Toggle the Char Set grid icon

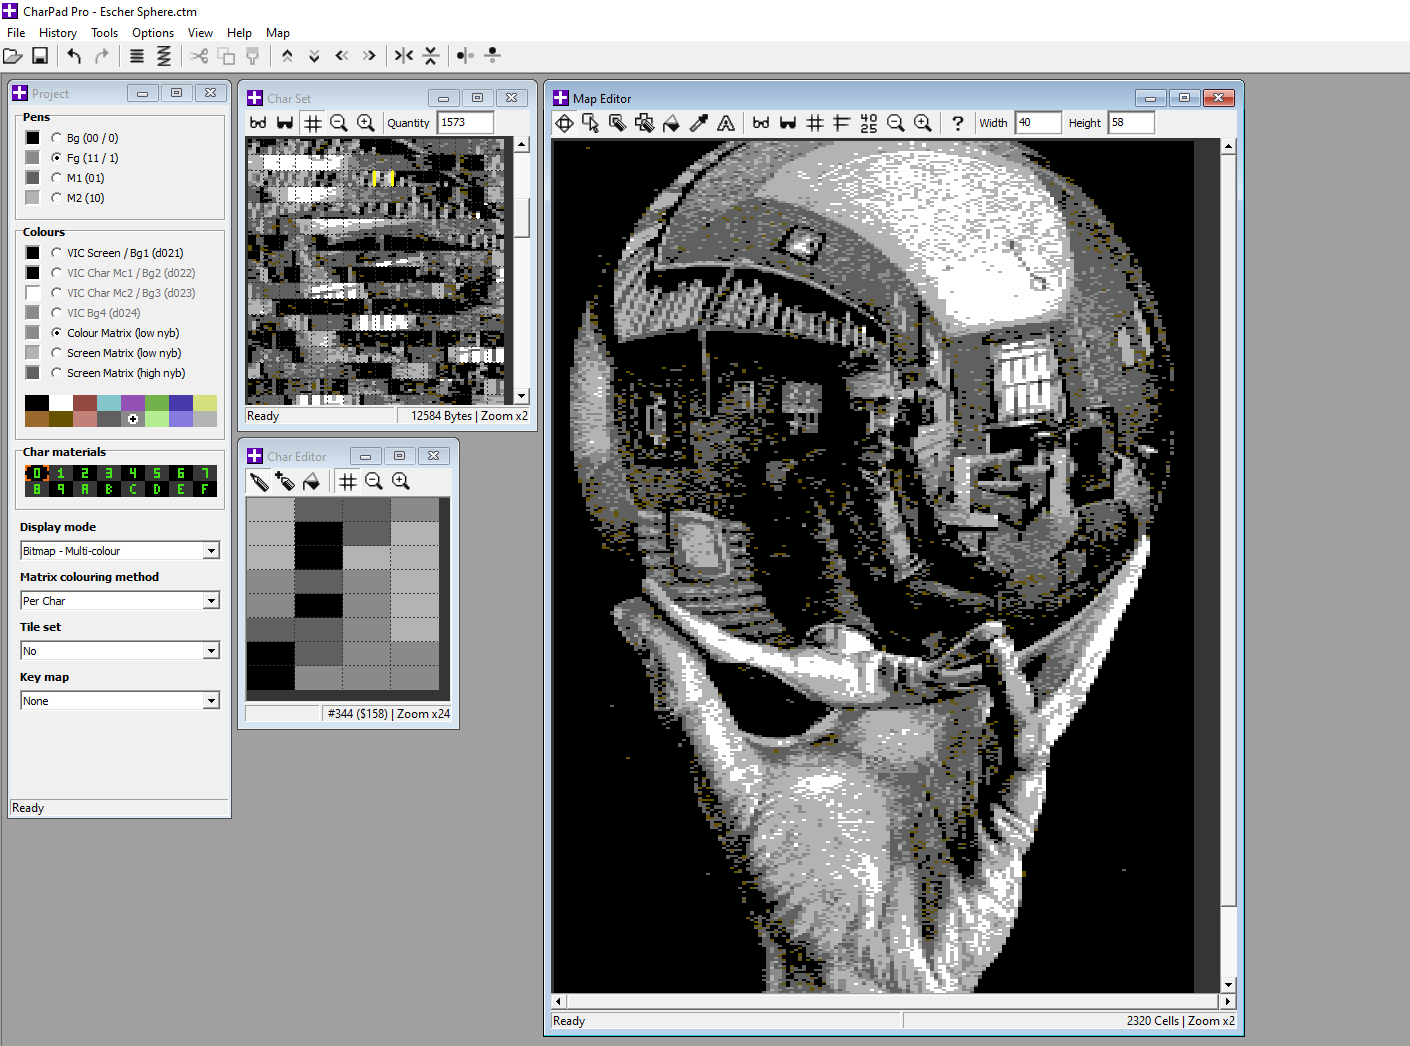click(x=313, y=123)
